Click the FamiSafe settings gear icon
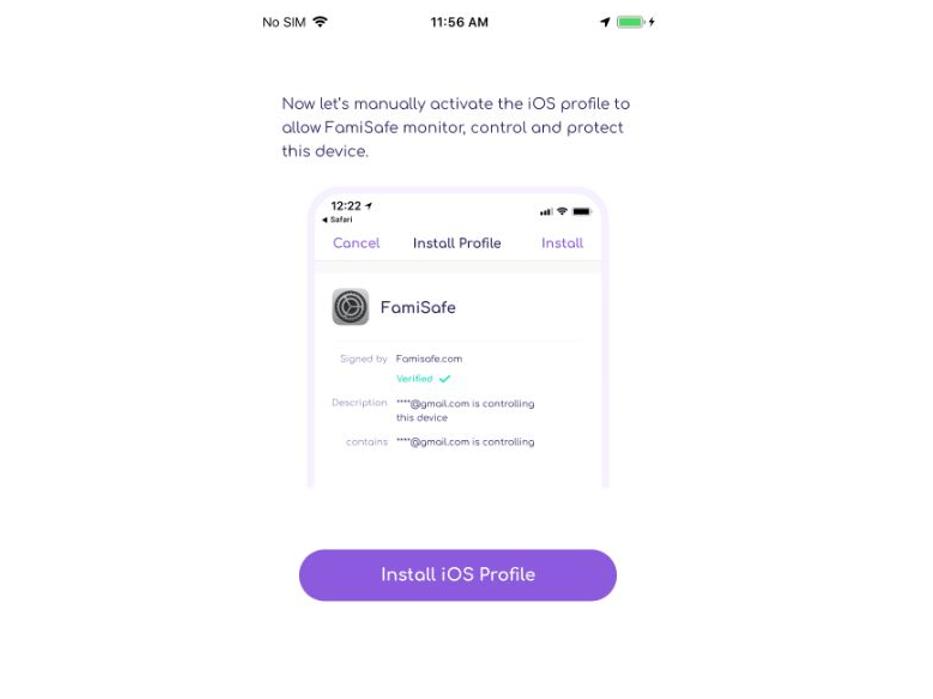This screenshot has width=933, height=699. tap(350, 307)
